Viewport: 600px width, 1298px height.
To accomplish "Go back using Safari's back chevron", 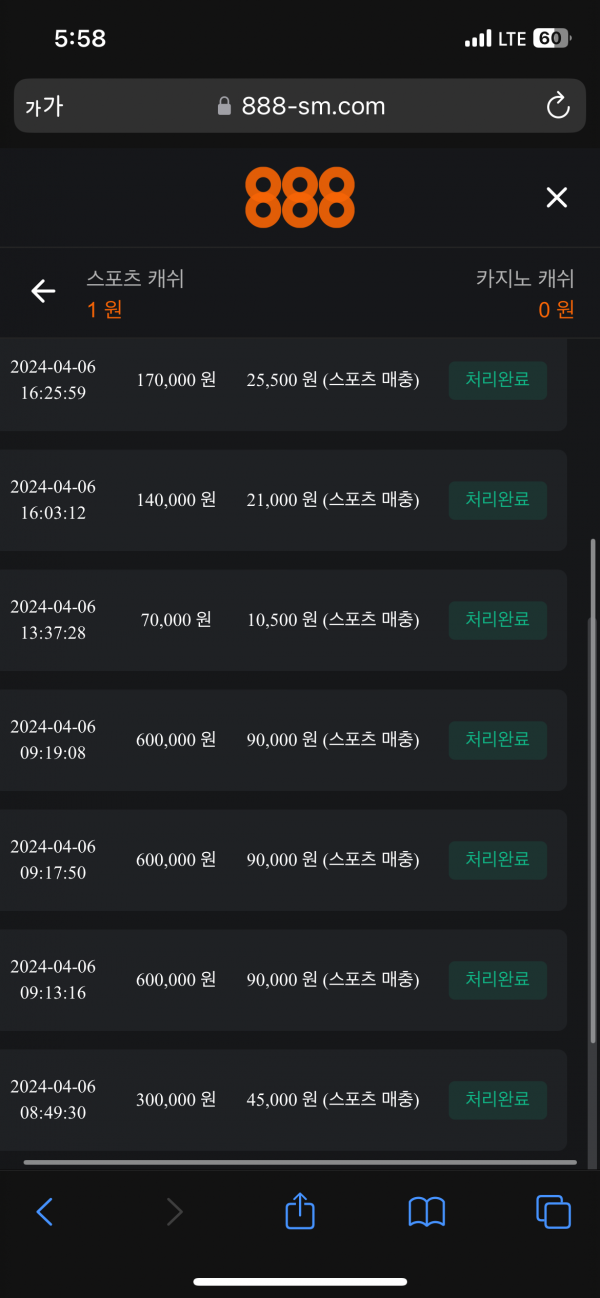I will point(44,1212).
